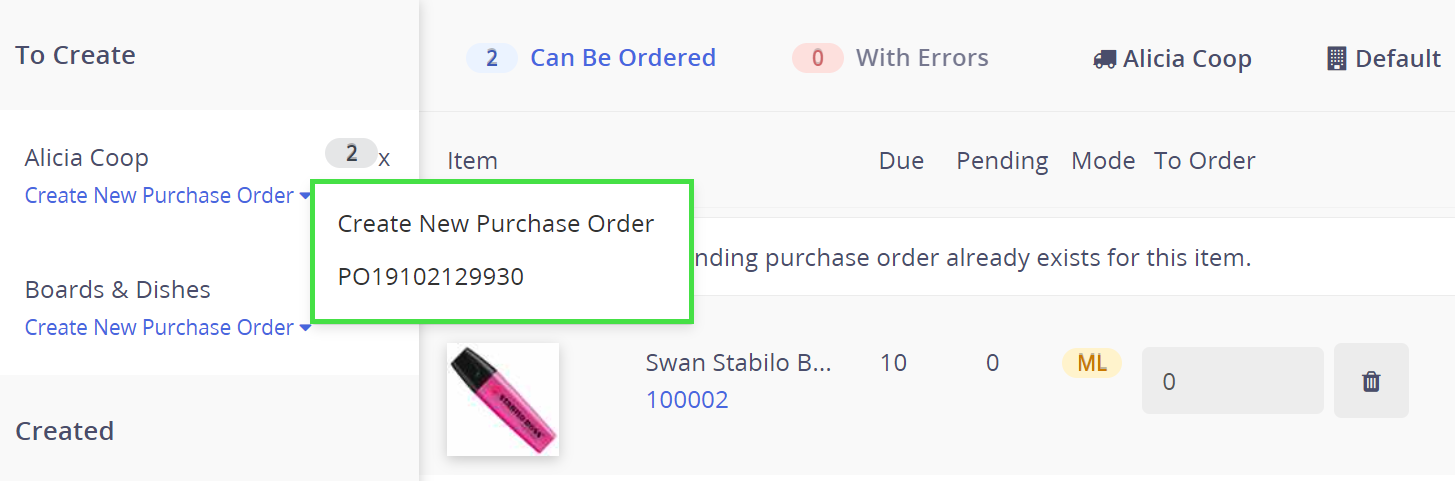Click the ML mode badge
The height and width of the screenshot is (481, 1455).
(1092, 363)
